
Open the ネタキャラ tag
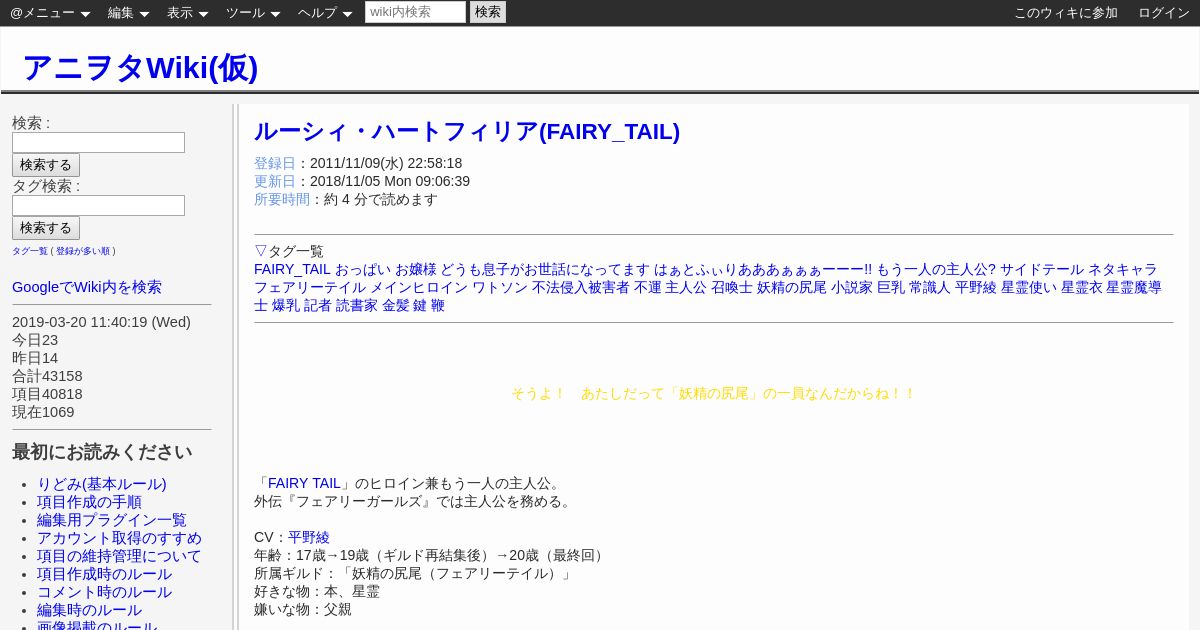point(1123,269)
